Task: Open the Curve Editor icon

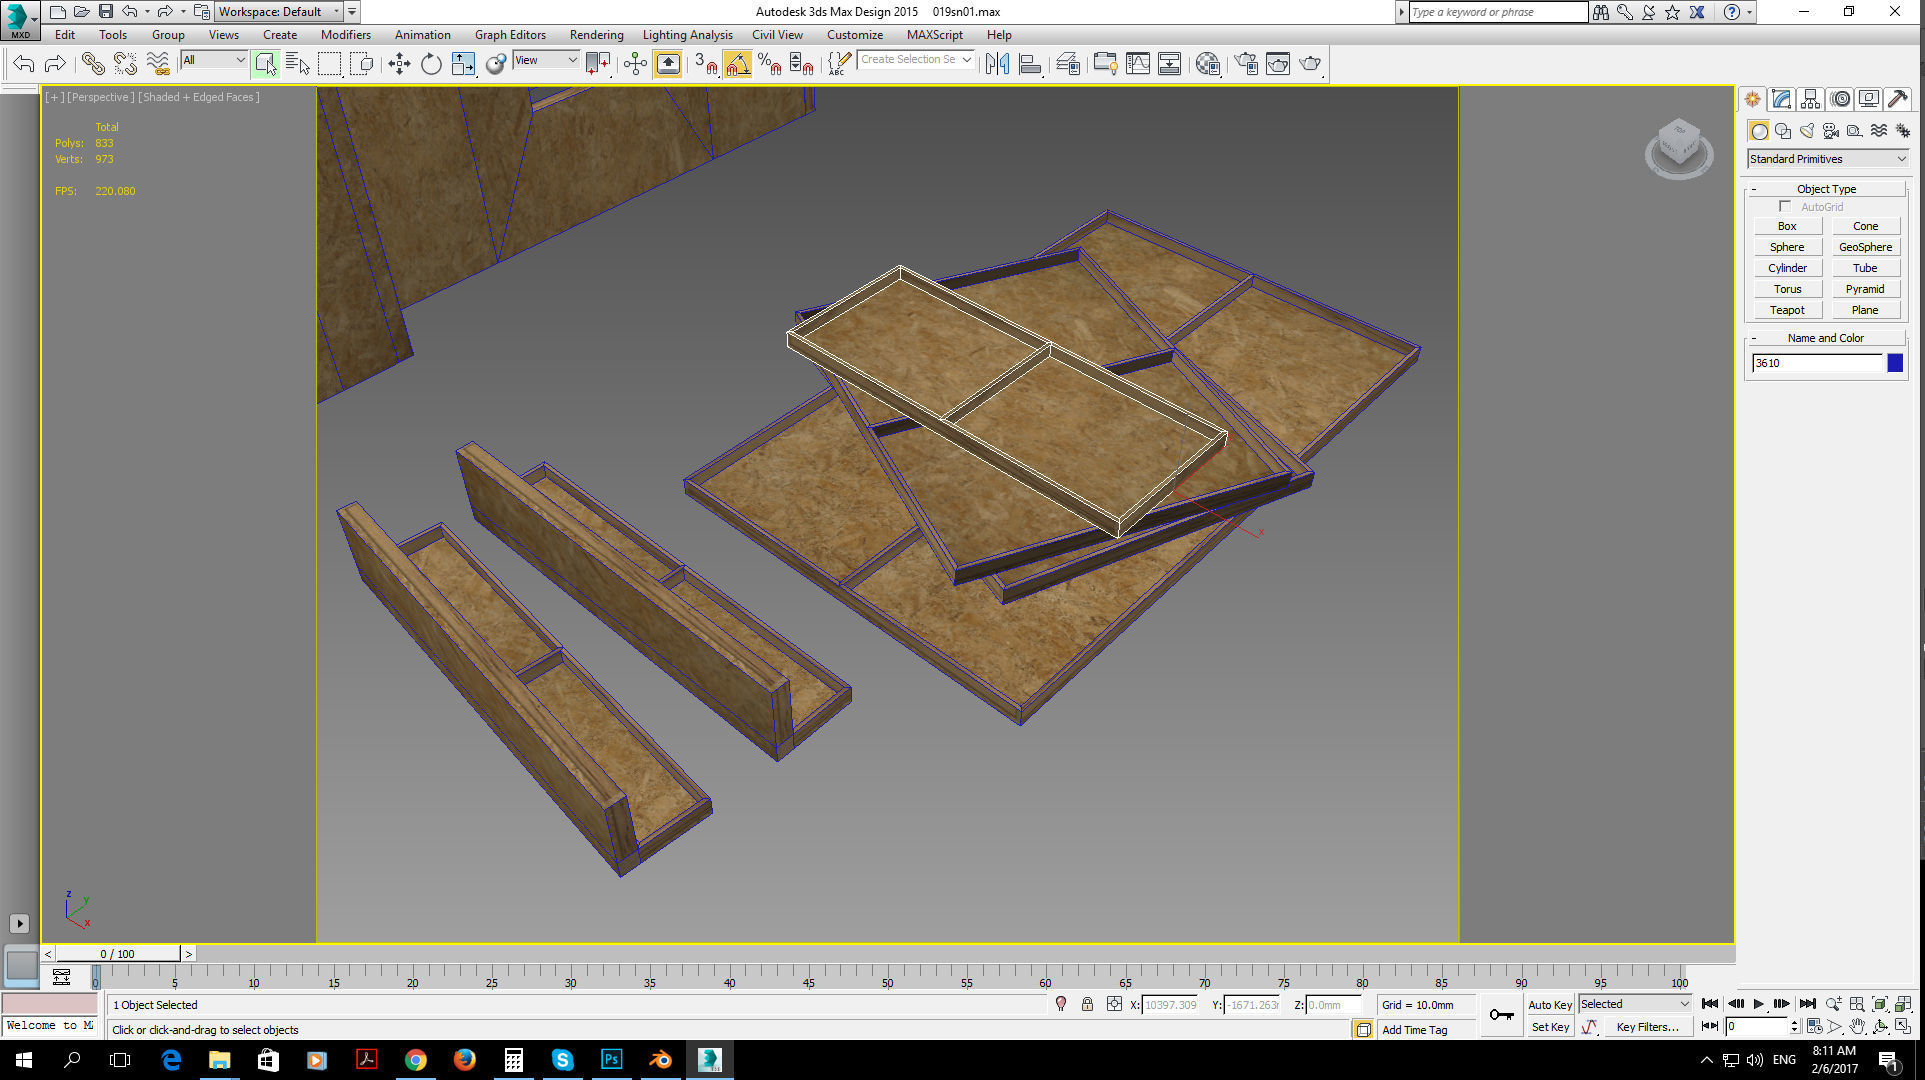Action: pyautogui.click(x=1138, y=64)
